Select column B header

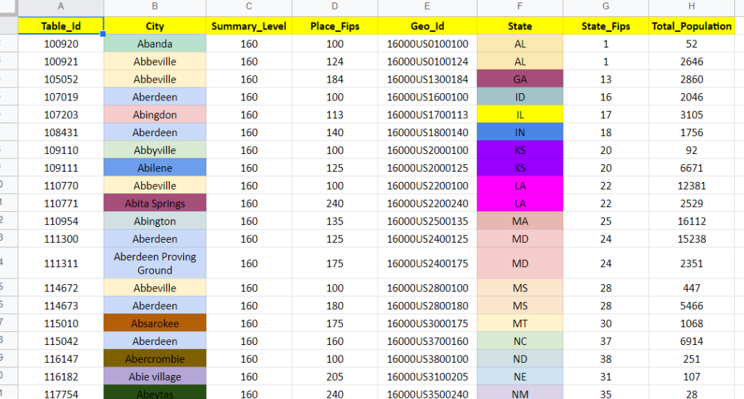(155, 7)
